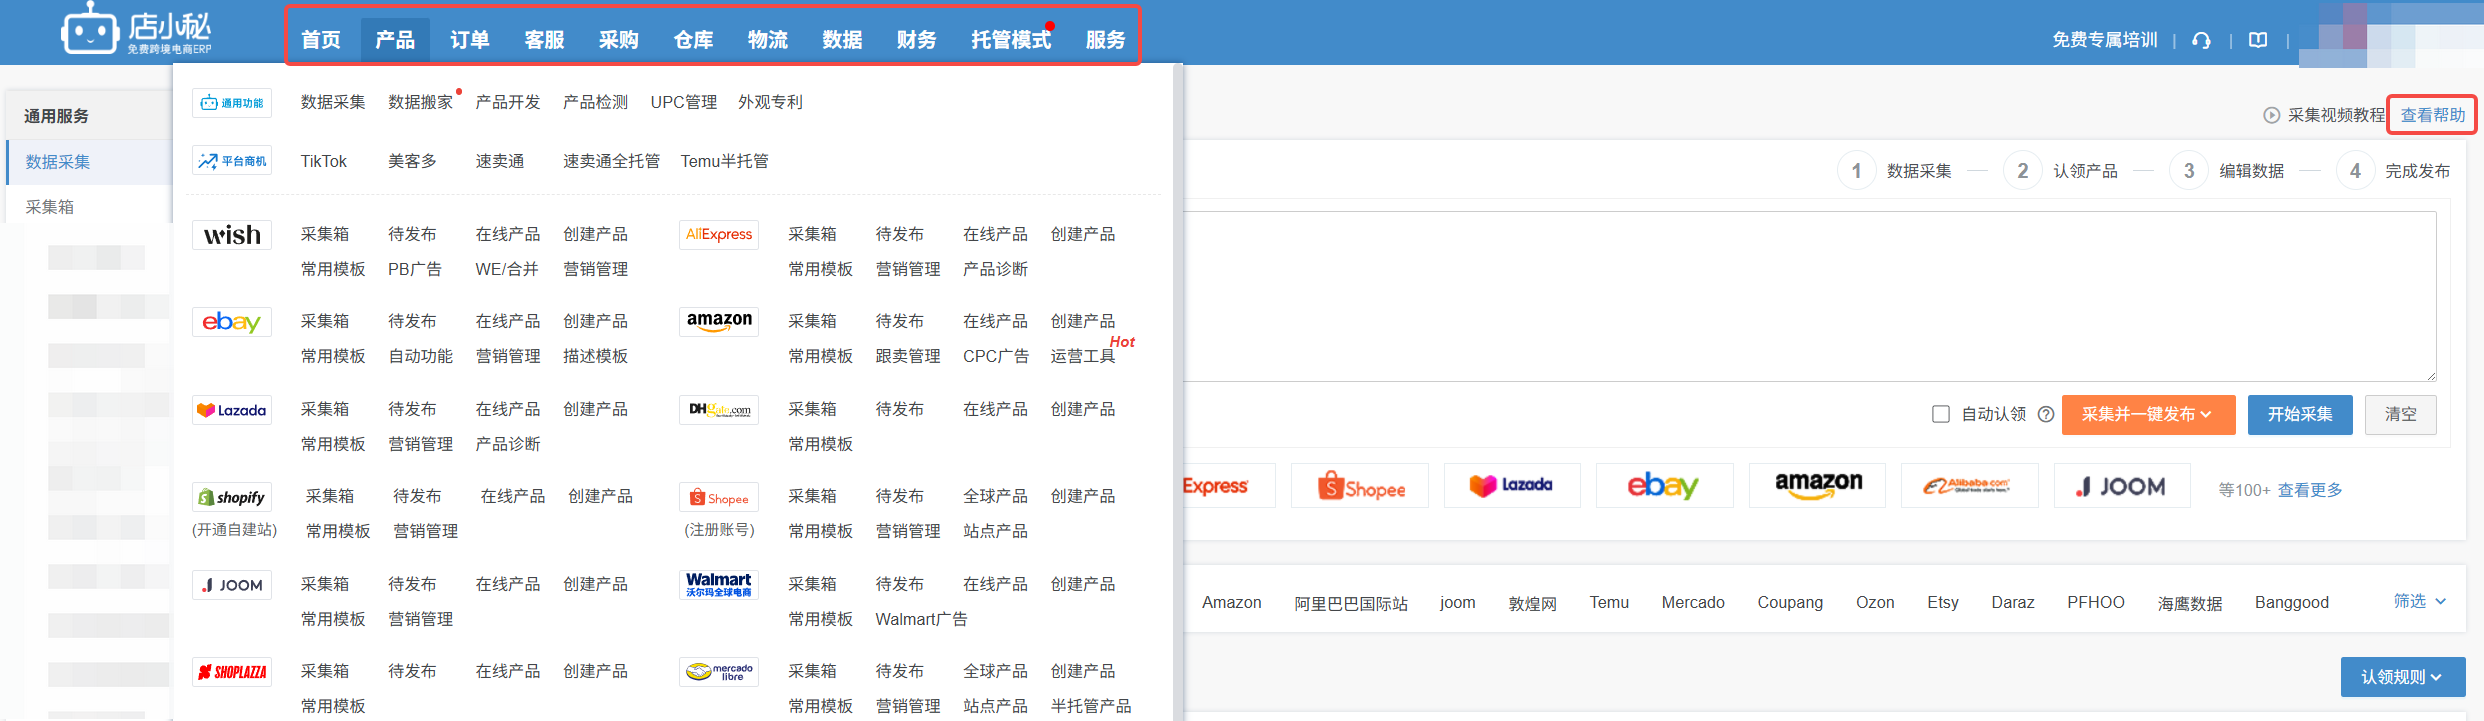Click the 平台商机 category icon
The width and height of the screenshot is (2484, 721).
pyautogui.click(x=232, y=161)
